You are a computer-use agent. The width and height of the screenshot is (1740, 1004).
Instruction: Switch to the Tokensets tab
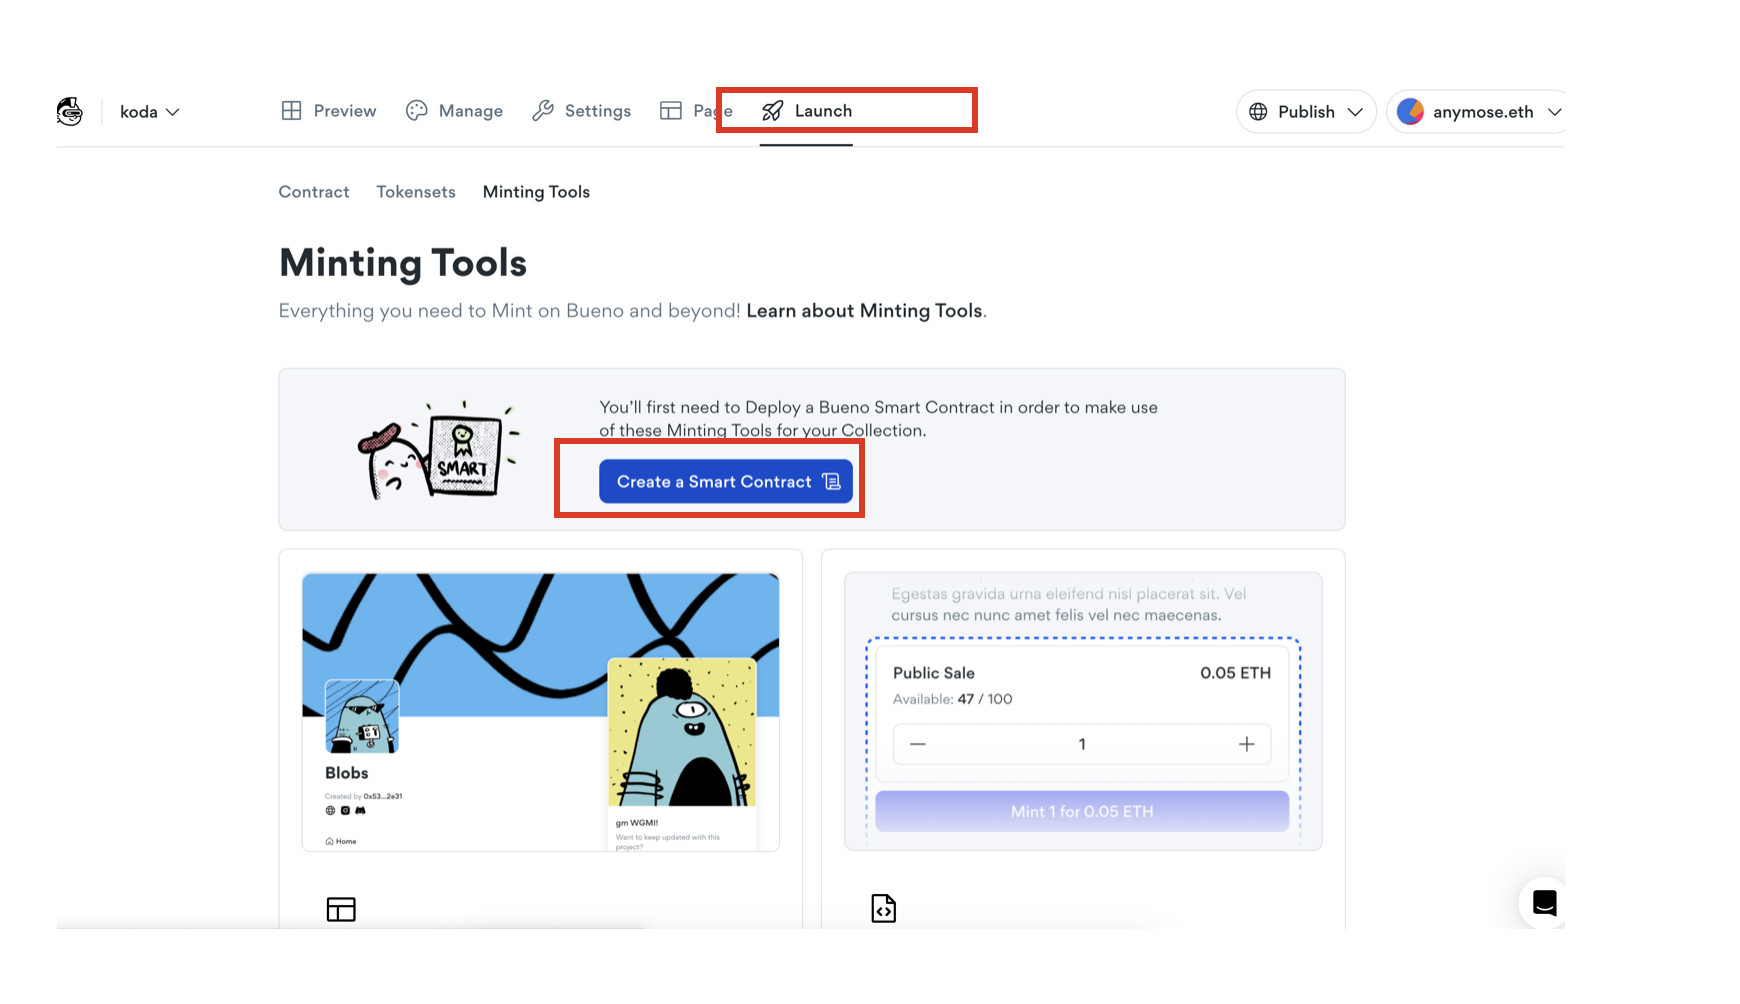pyautogui.click(x=415, y=192)
